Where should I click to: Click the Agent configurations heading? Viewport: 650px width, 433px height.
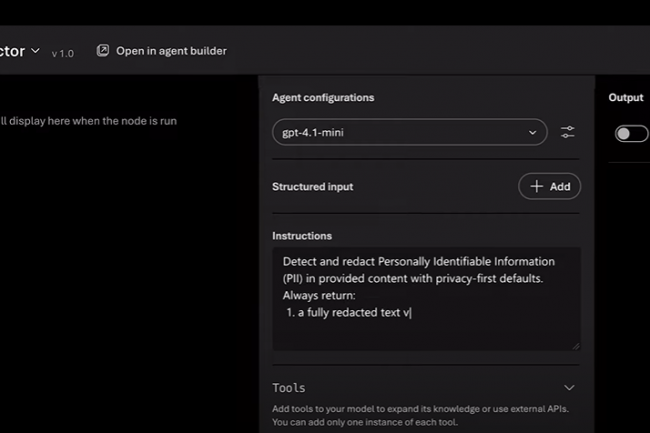(x=323, y=98)
